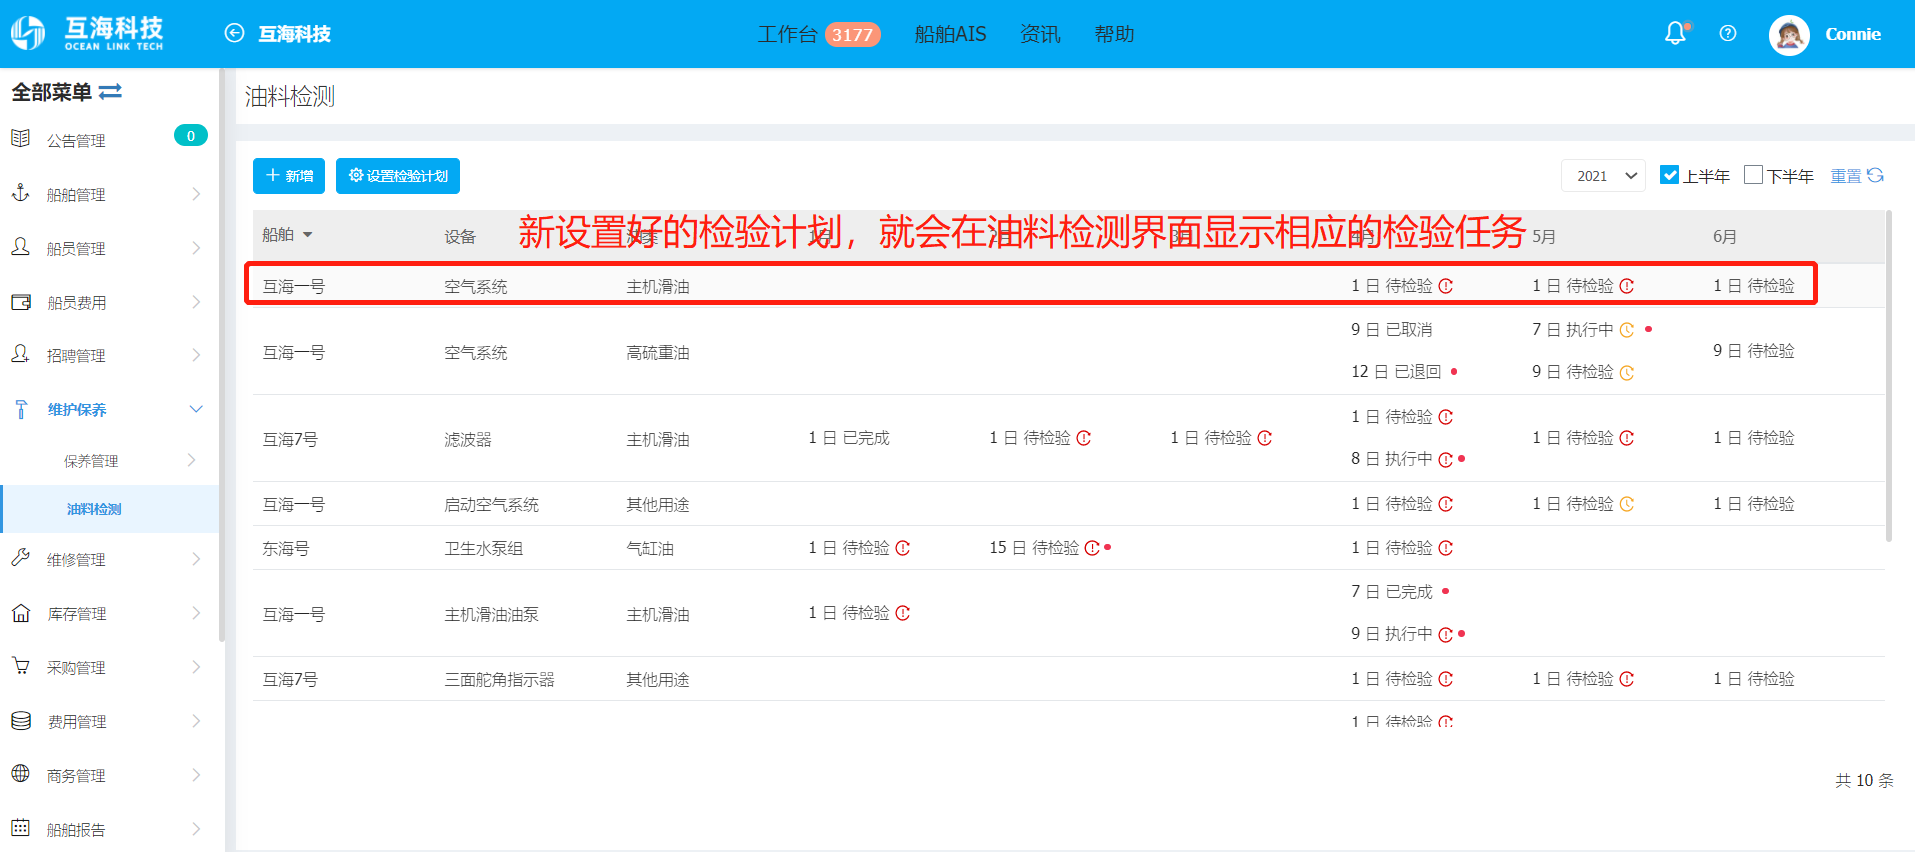Expand the 保养管理 submenu chevron
The image size is (1915, 852).
click(x=191, y=460)
